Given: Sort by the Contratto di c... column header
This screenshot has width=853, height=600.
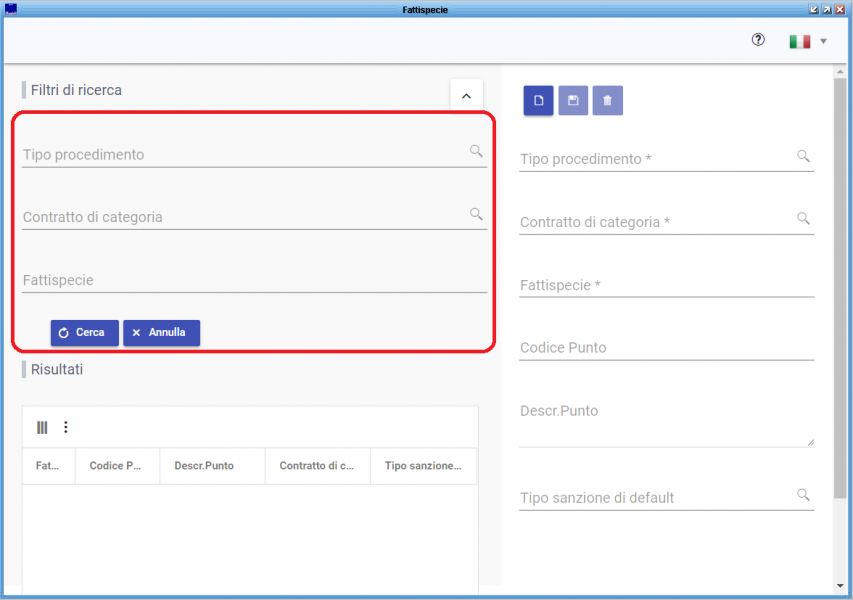Looking at the screenshot, I should pos(317,466).
